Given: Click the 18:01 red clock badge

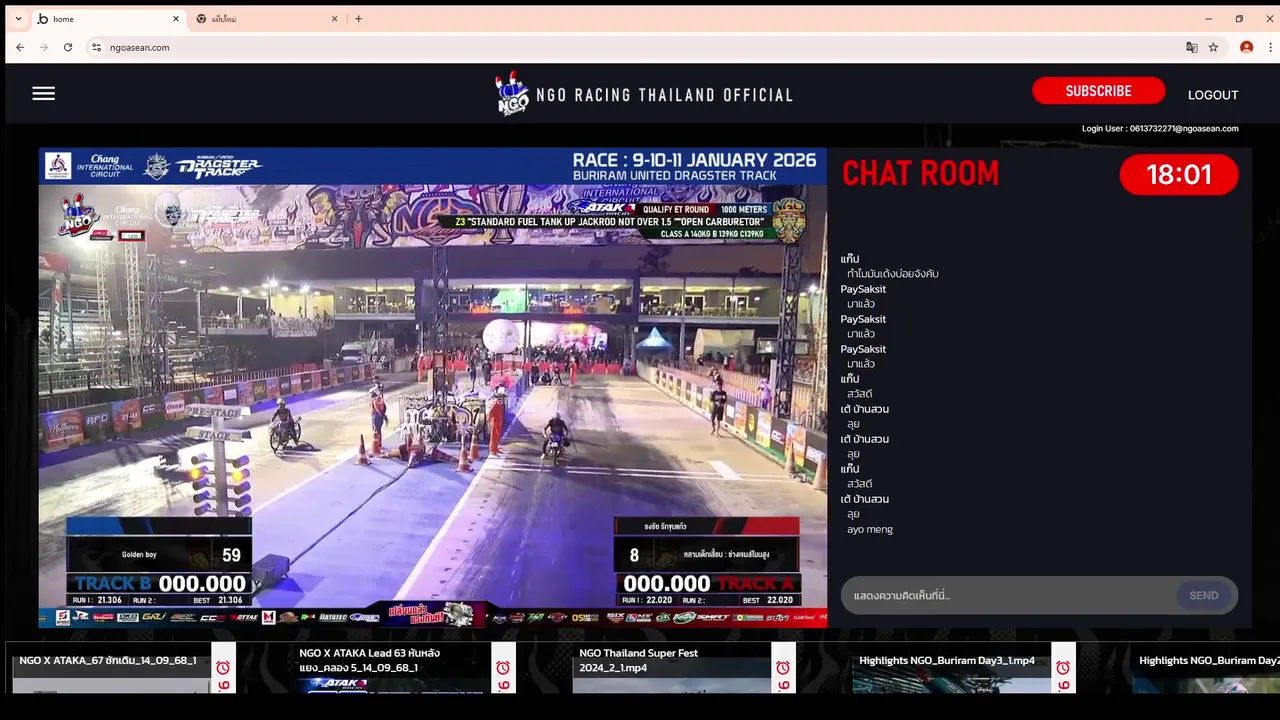Looking at the screenshot, I should click(1179, 175).
